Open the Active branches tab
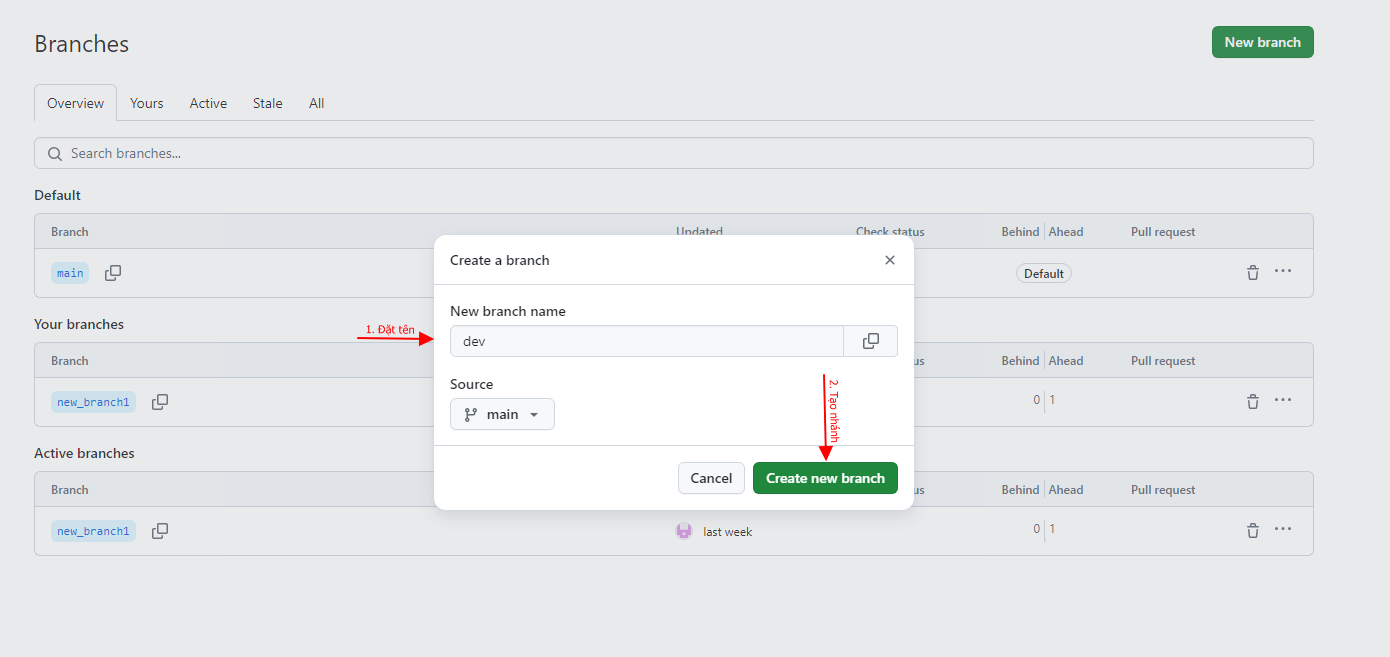Image resolution: width=1390 pixels, height=657 pixels. point(208,103)
